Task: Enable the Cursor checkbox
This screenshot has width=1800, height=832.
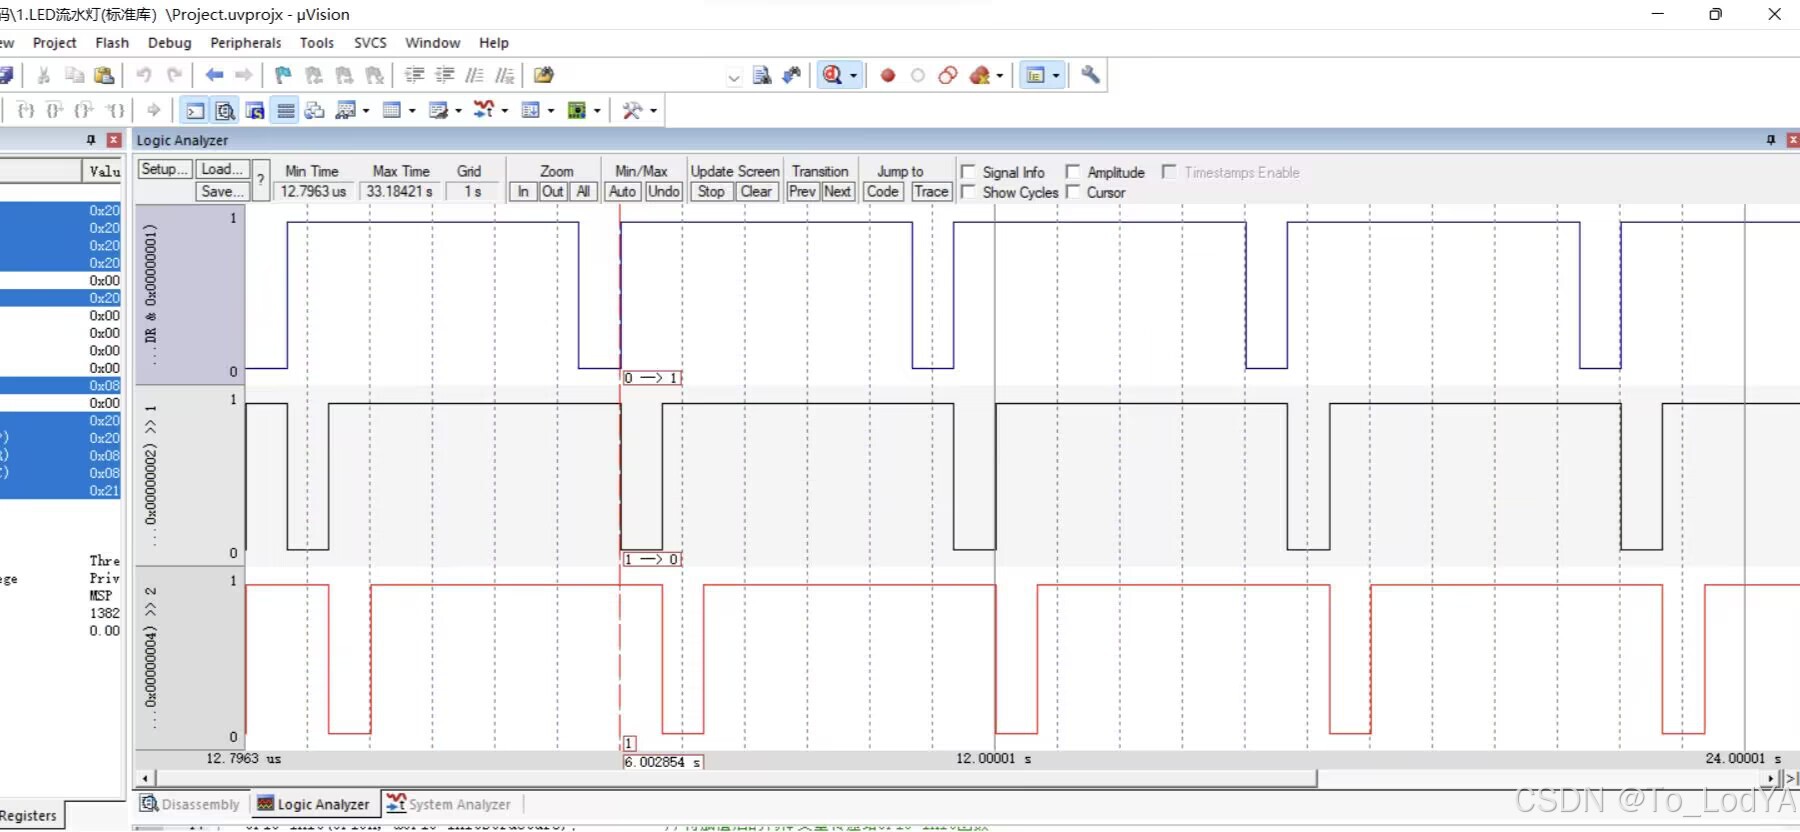Action: (1073, 192)
